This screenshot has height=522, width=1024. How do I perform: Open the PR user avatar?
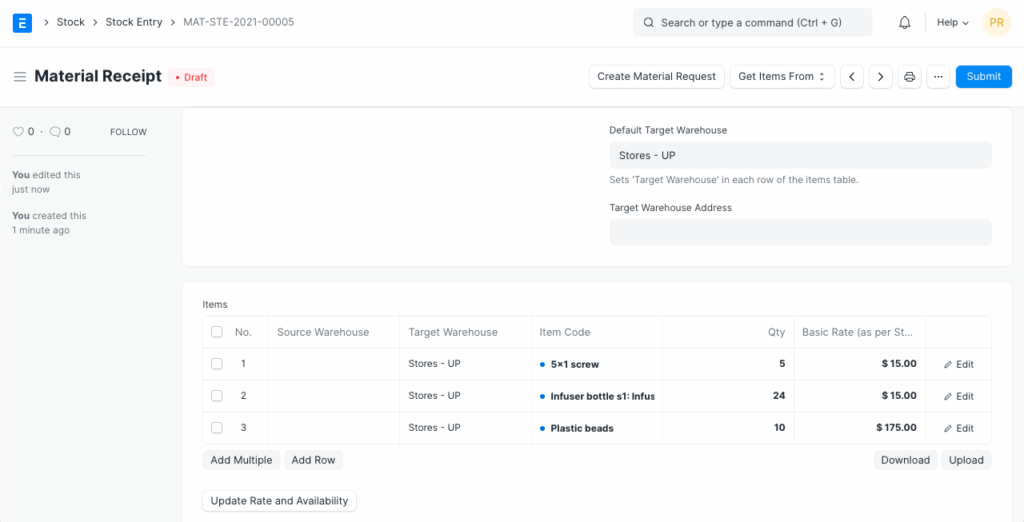[996, 22]
